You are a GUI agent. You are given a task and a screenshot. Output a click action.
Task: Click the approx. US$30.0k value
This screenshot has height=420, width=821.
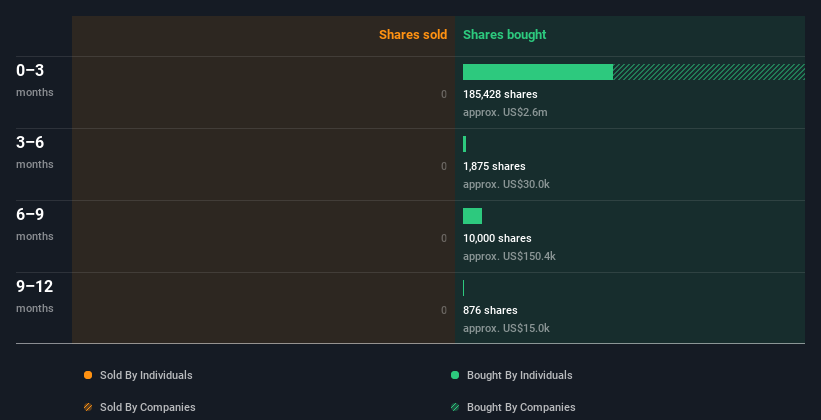pos(506,184)
